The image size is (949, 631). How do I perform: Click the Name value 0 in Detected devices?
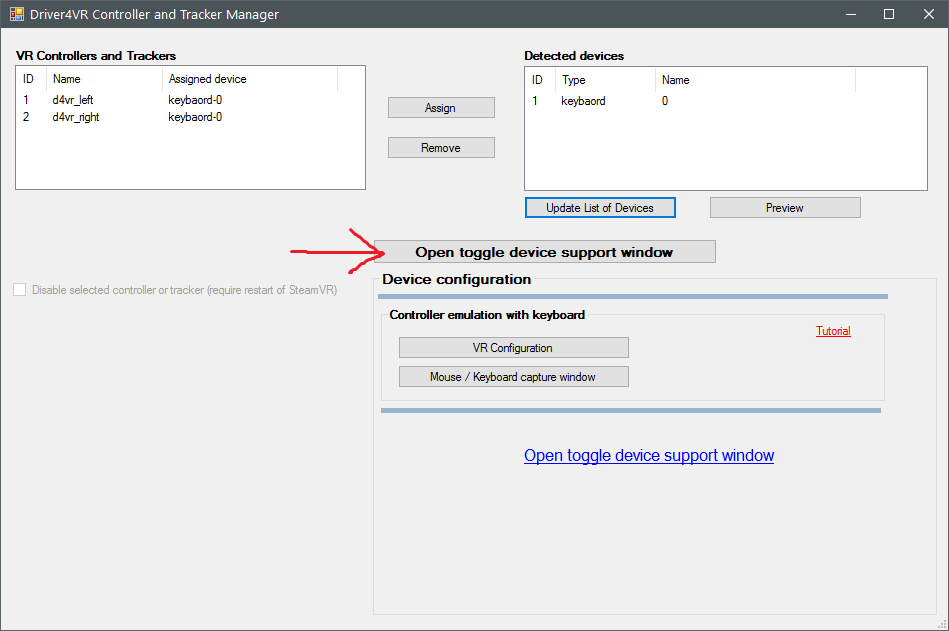coord(665,101)
